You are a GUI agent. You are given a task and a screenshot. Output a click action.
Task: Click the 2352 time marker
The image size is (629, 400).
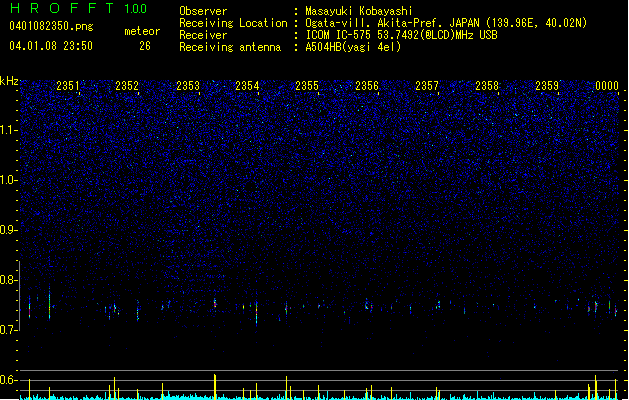coord(127,86)
